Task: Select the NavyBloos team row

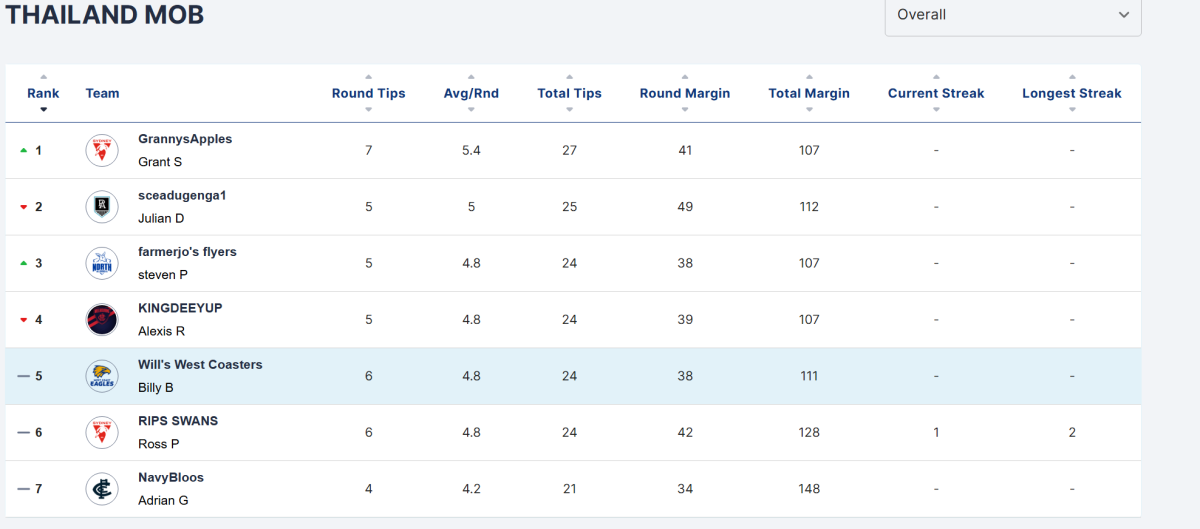Action: 573,489
